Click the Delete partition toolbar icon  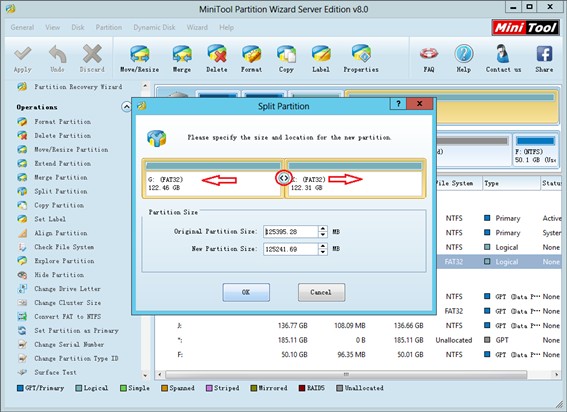click(217, 54)
